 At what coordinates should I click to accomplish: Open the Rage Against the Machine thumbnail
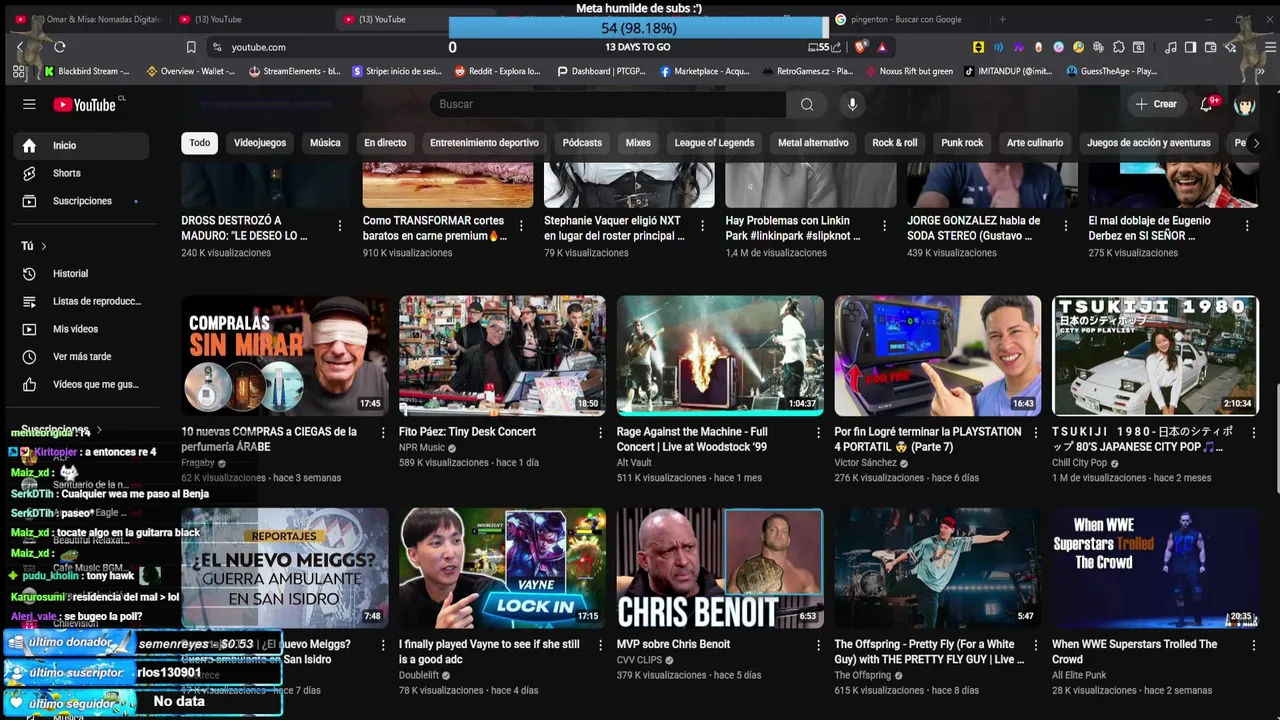point(720,355)
